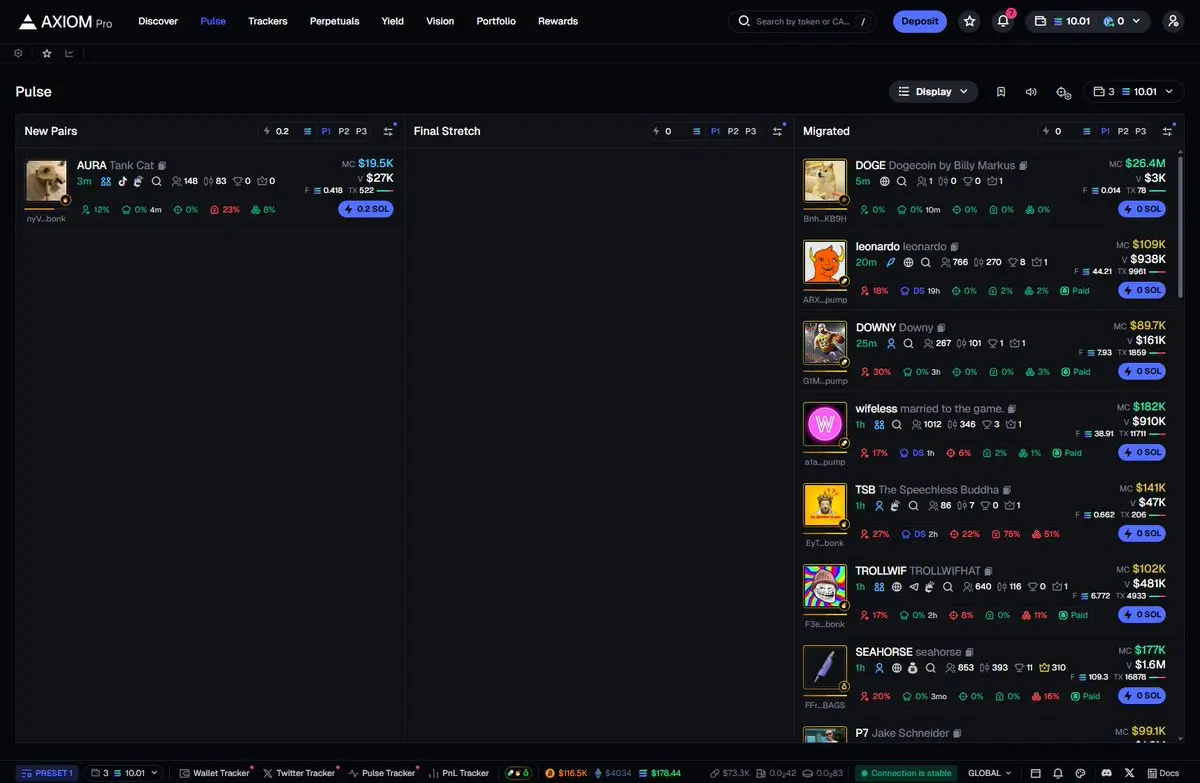The width and height of the screenshot is (1200, 783).
Task: Click TikTok icon on AURA row
Action: coord(122,182)
